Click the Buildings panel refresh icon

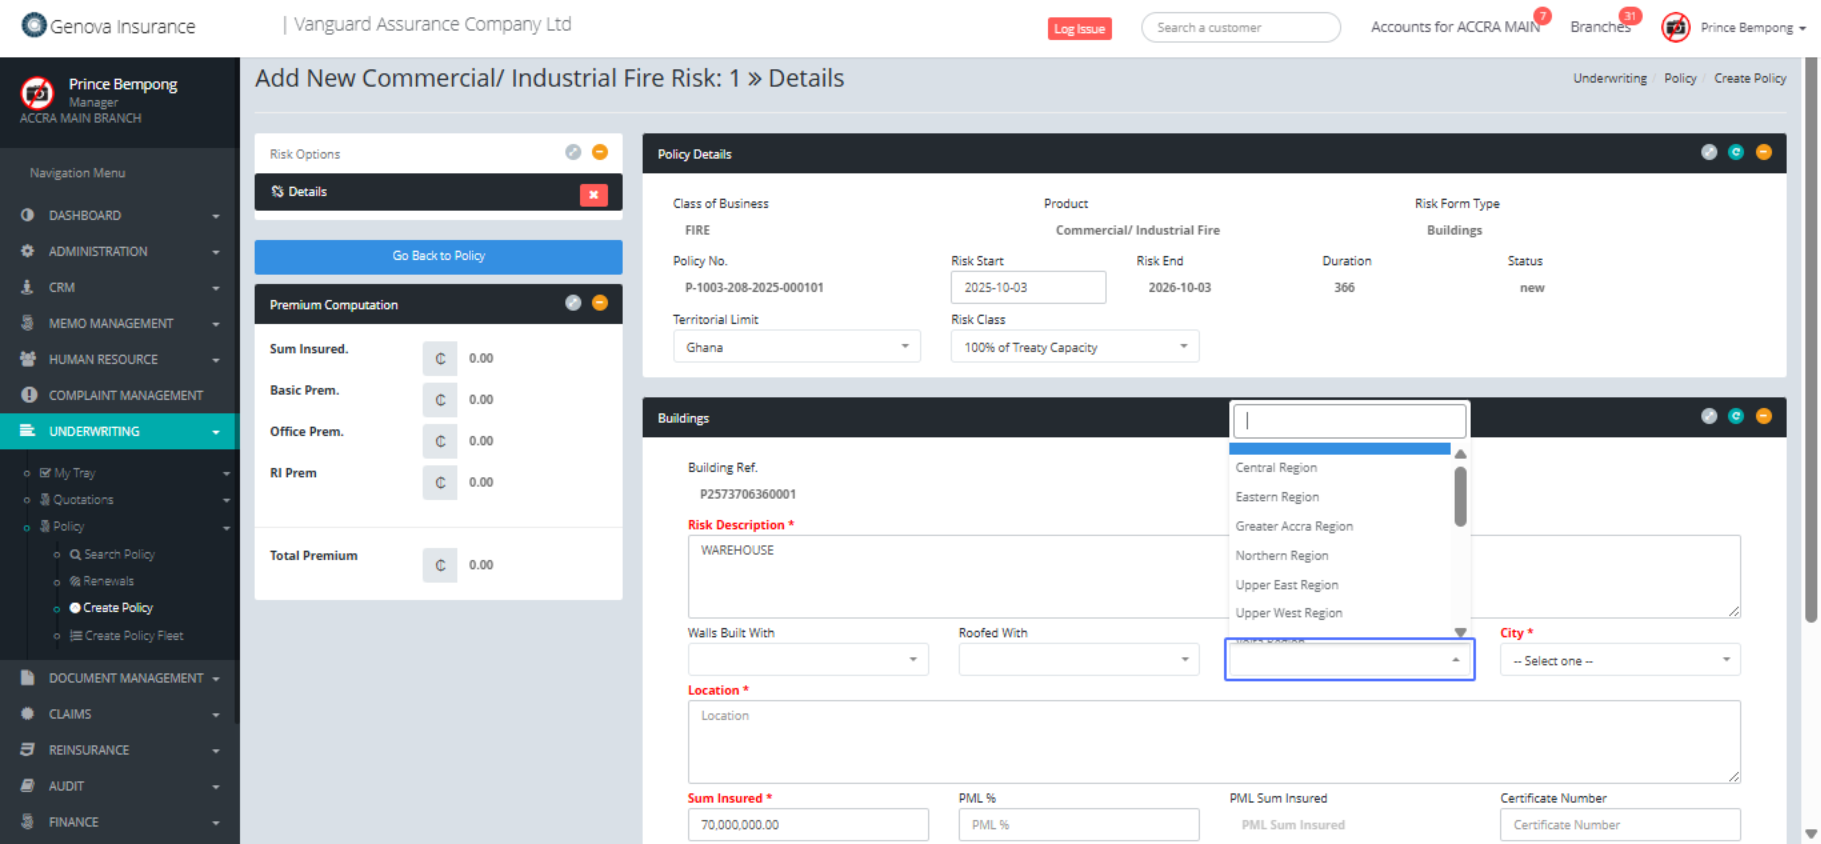click(x=1736, y=416)
